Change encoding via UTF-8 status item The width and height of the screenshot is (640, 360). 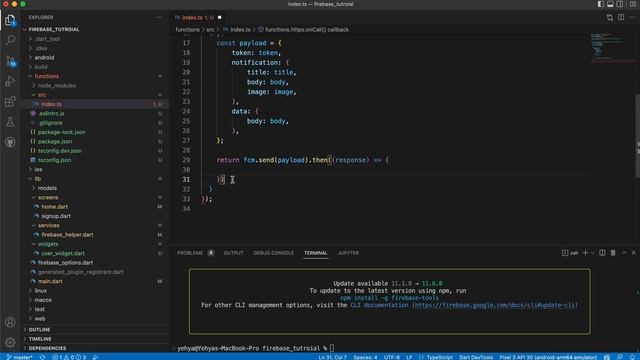click(392, 357)
